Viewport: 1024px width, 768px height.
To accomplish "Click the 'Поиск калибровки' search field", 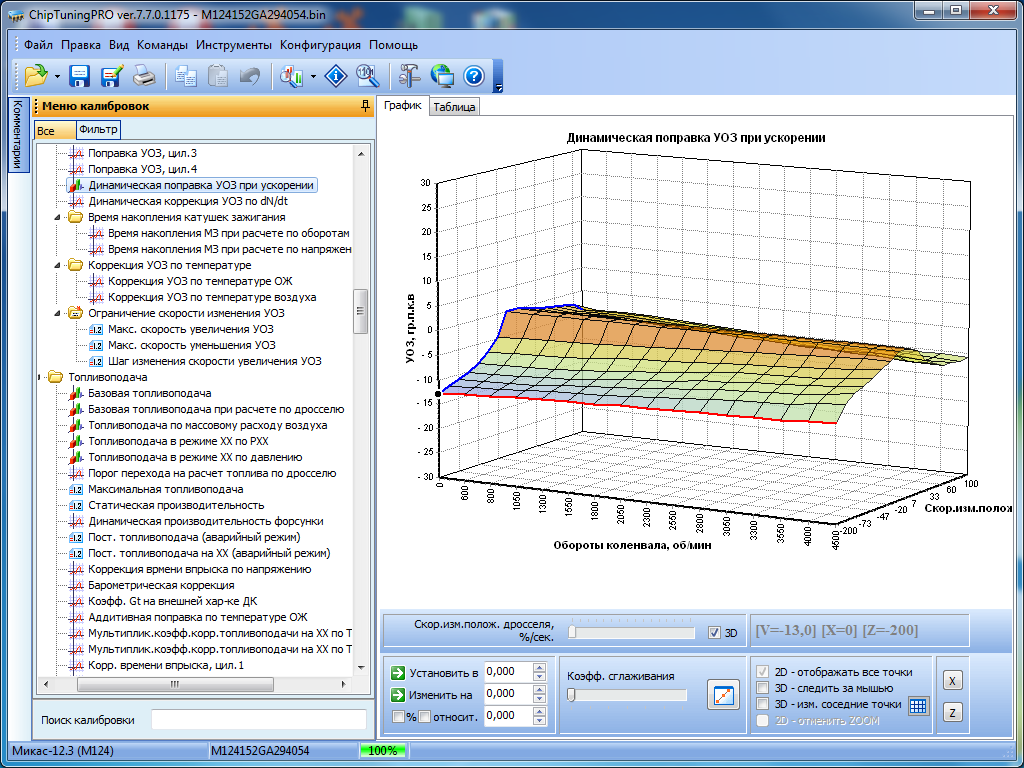I will (x=258, y=720).
